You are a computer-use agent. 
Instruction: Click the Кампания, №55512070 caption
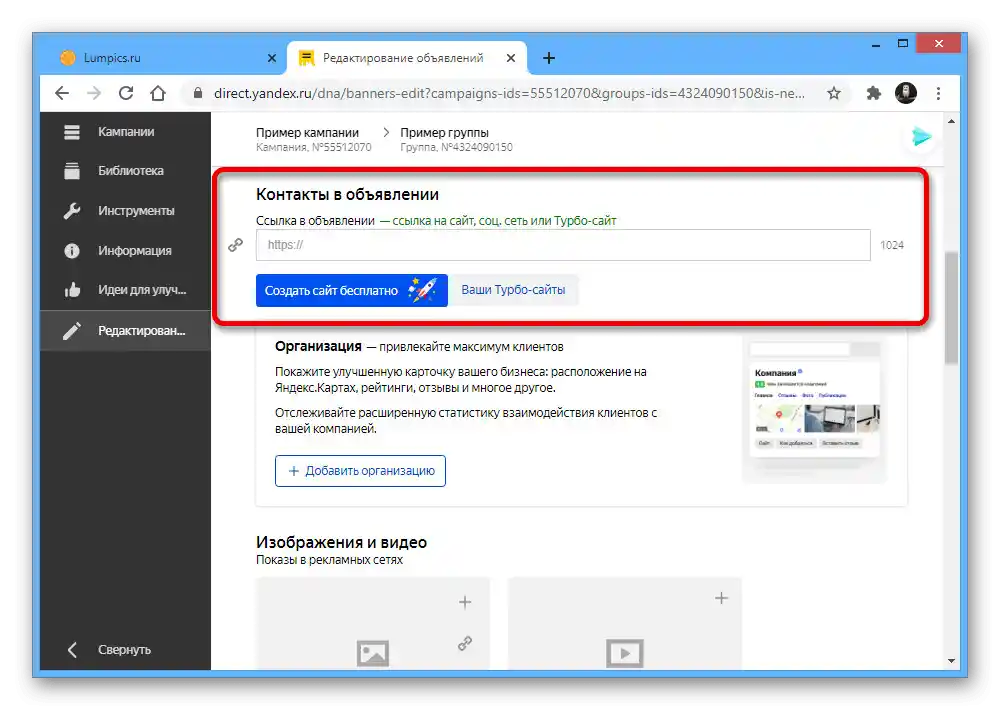click(x=314, y=147)
